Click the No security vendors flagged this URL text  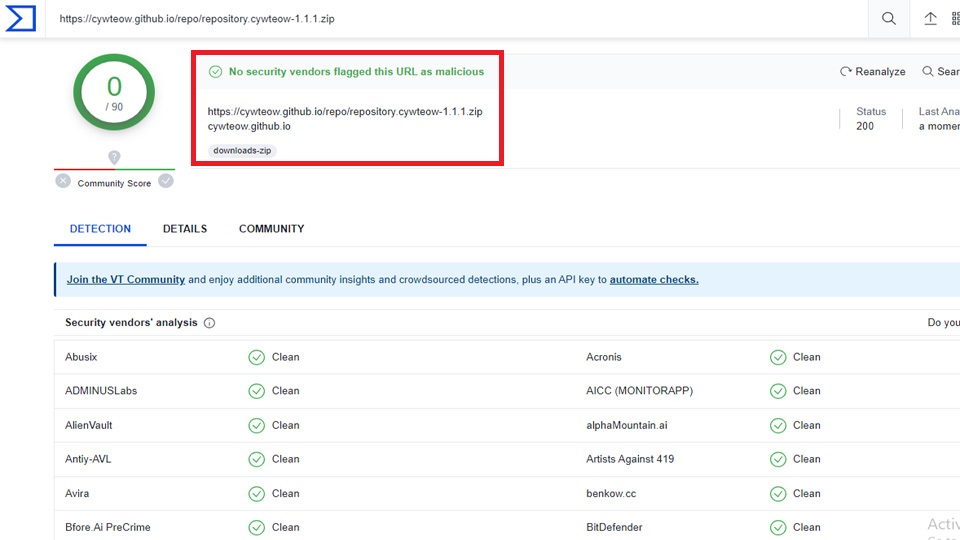[x=356, y=72]
